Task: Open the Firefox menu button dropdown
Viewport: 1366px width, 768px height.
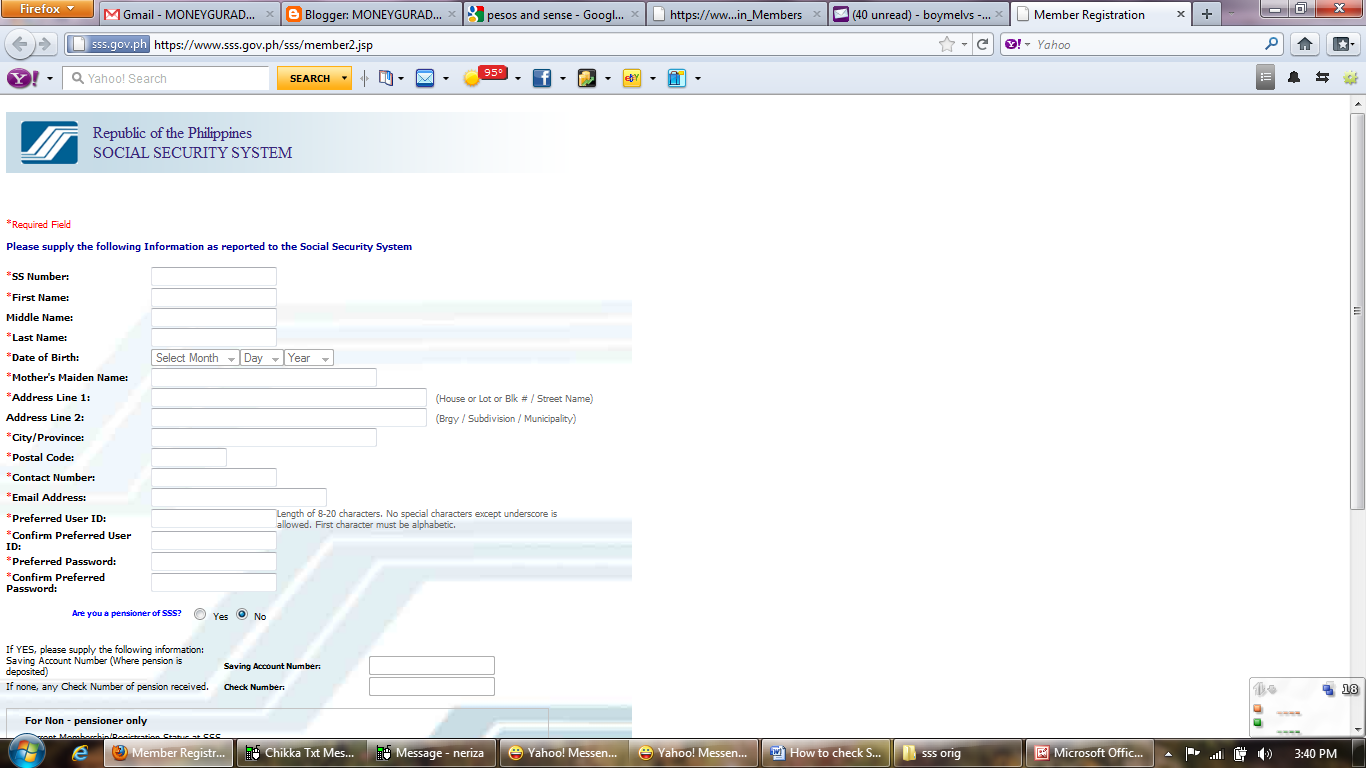Action: click(47, 9)
